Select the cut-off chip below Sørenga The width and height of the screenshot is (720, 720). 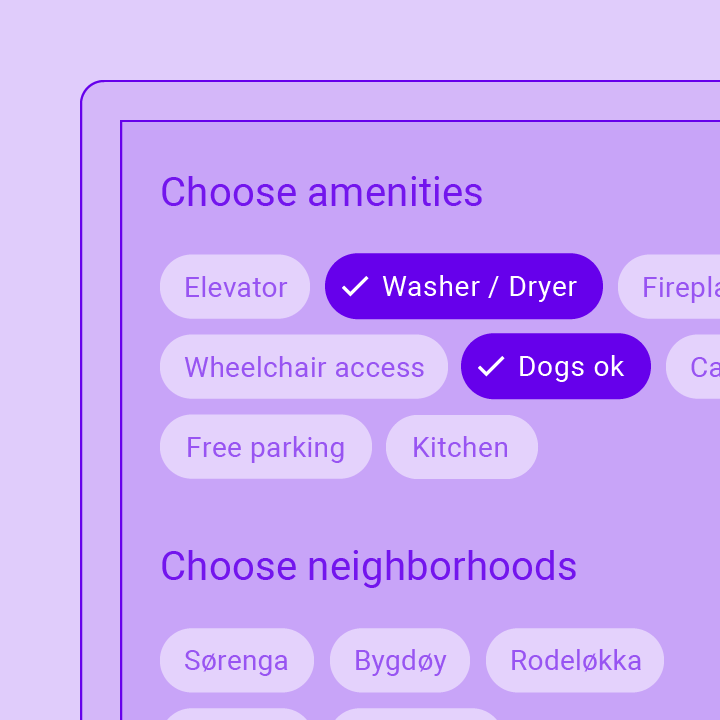237,714
